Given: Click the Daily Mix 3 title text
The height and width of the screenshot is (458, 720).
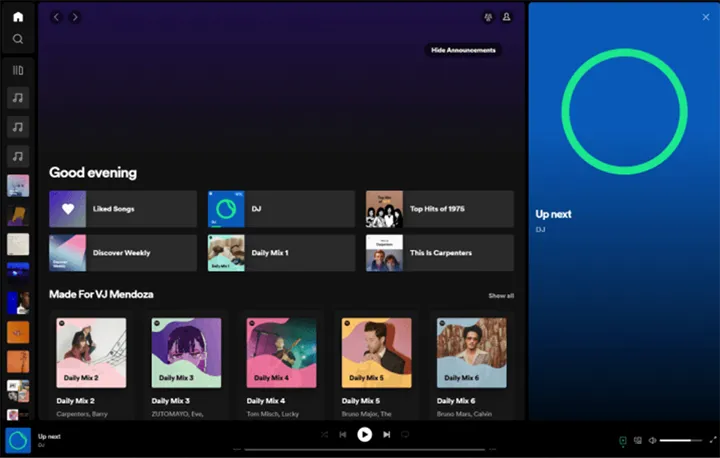Looking at the screenshot, I should coord(170,401).
